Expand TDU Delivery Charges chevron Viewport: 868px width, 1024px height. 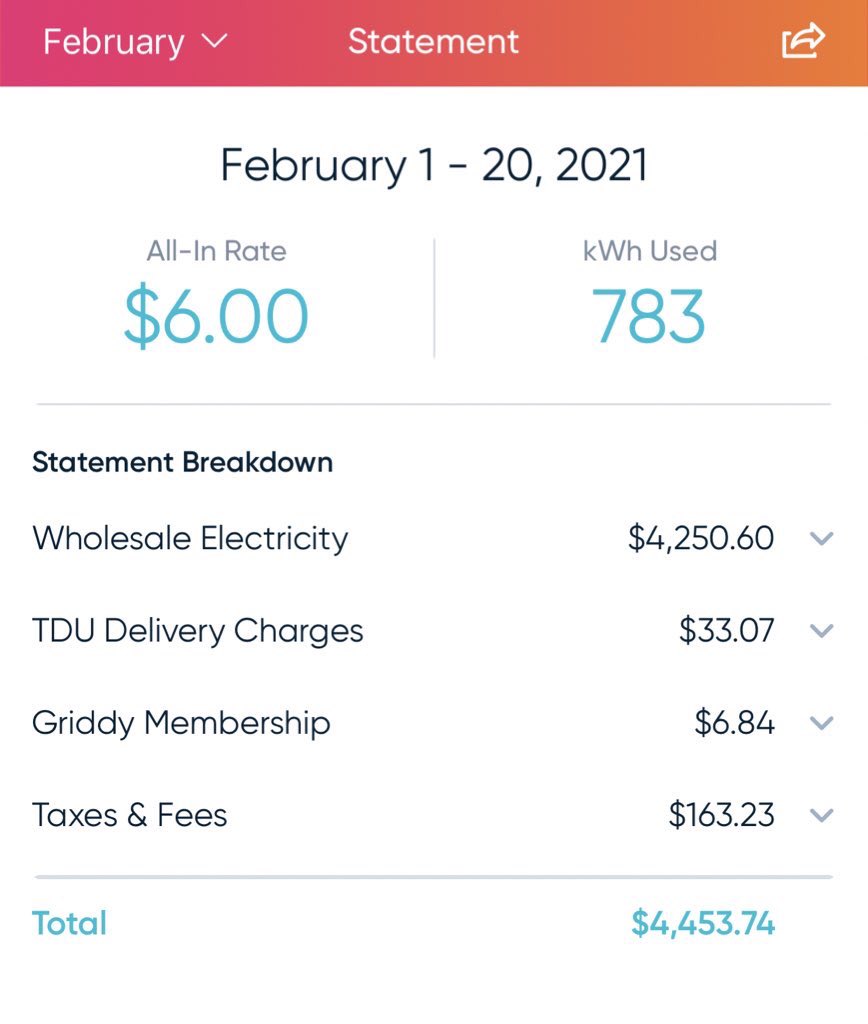821,630
